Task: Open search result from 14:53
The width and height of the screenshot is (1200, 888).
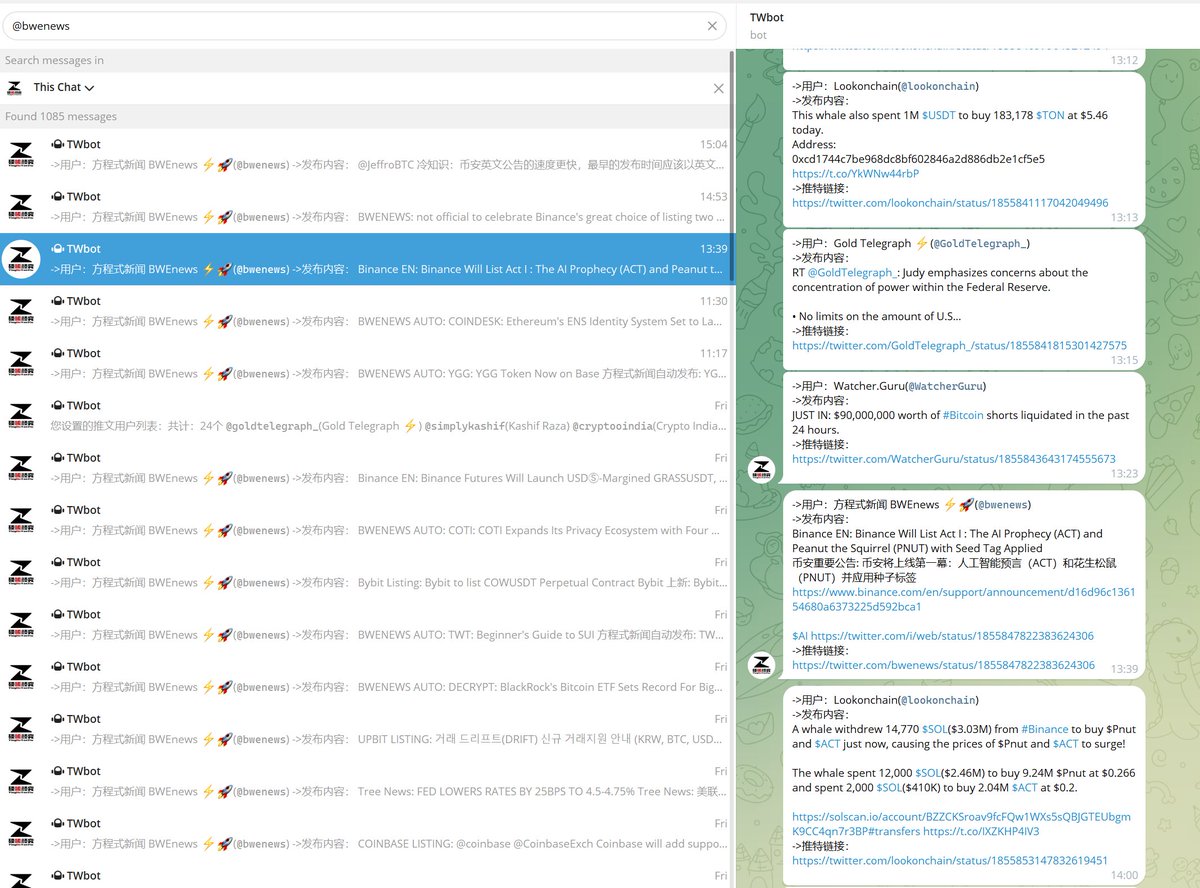Action: [x=367, y=207]
